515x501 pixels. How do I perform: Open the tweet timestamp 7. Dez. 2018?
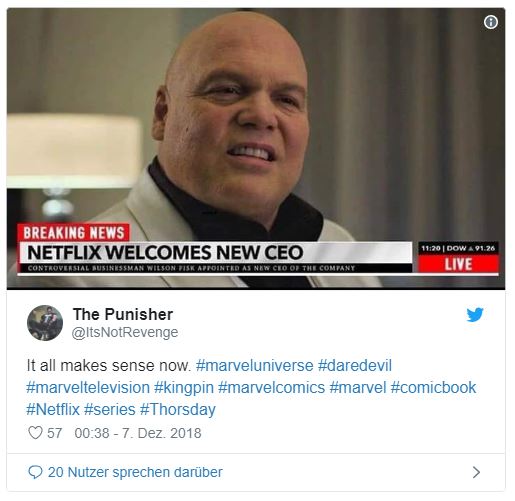pyautogui.click(x=138, y=433)
